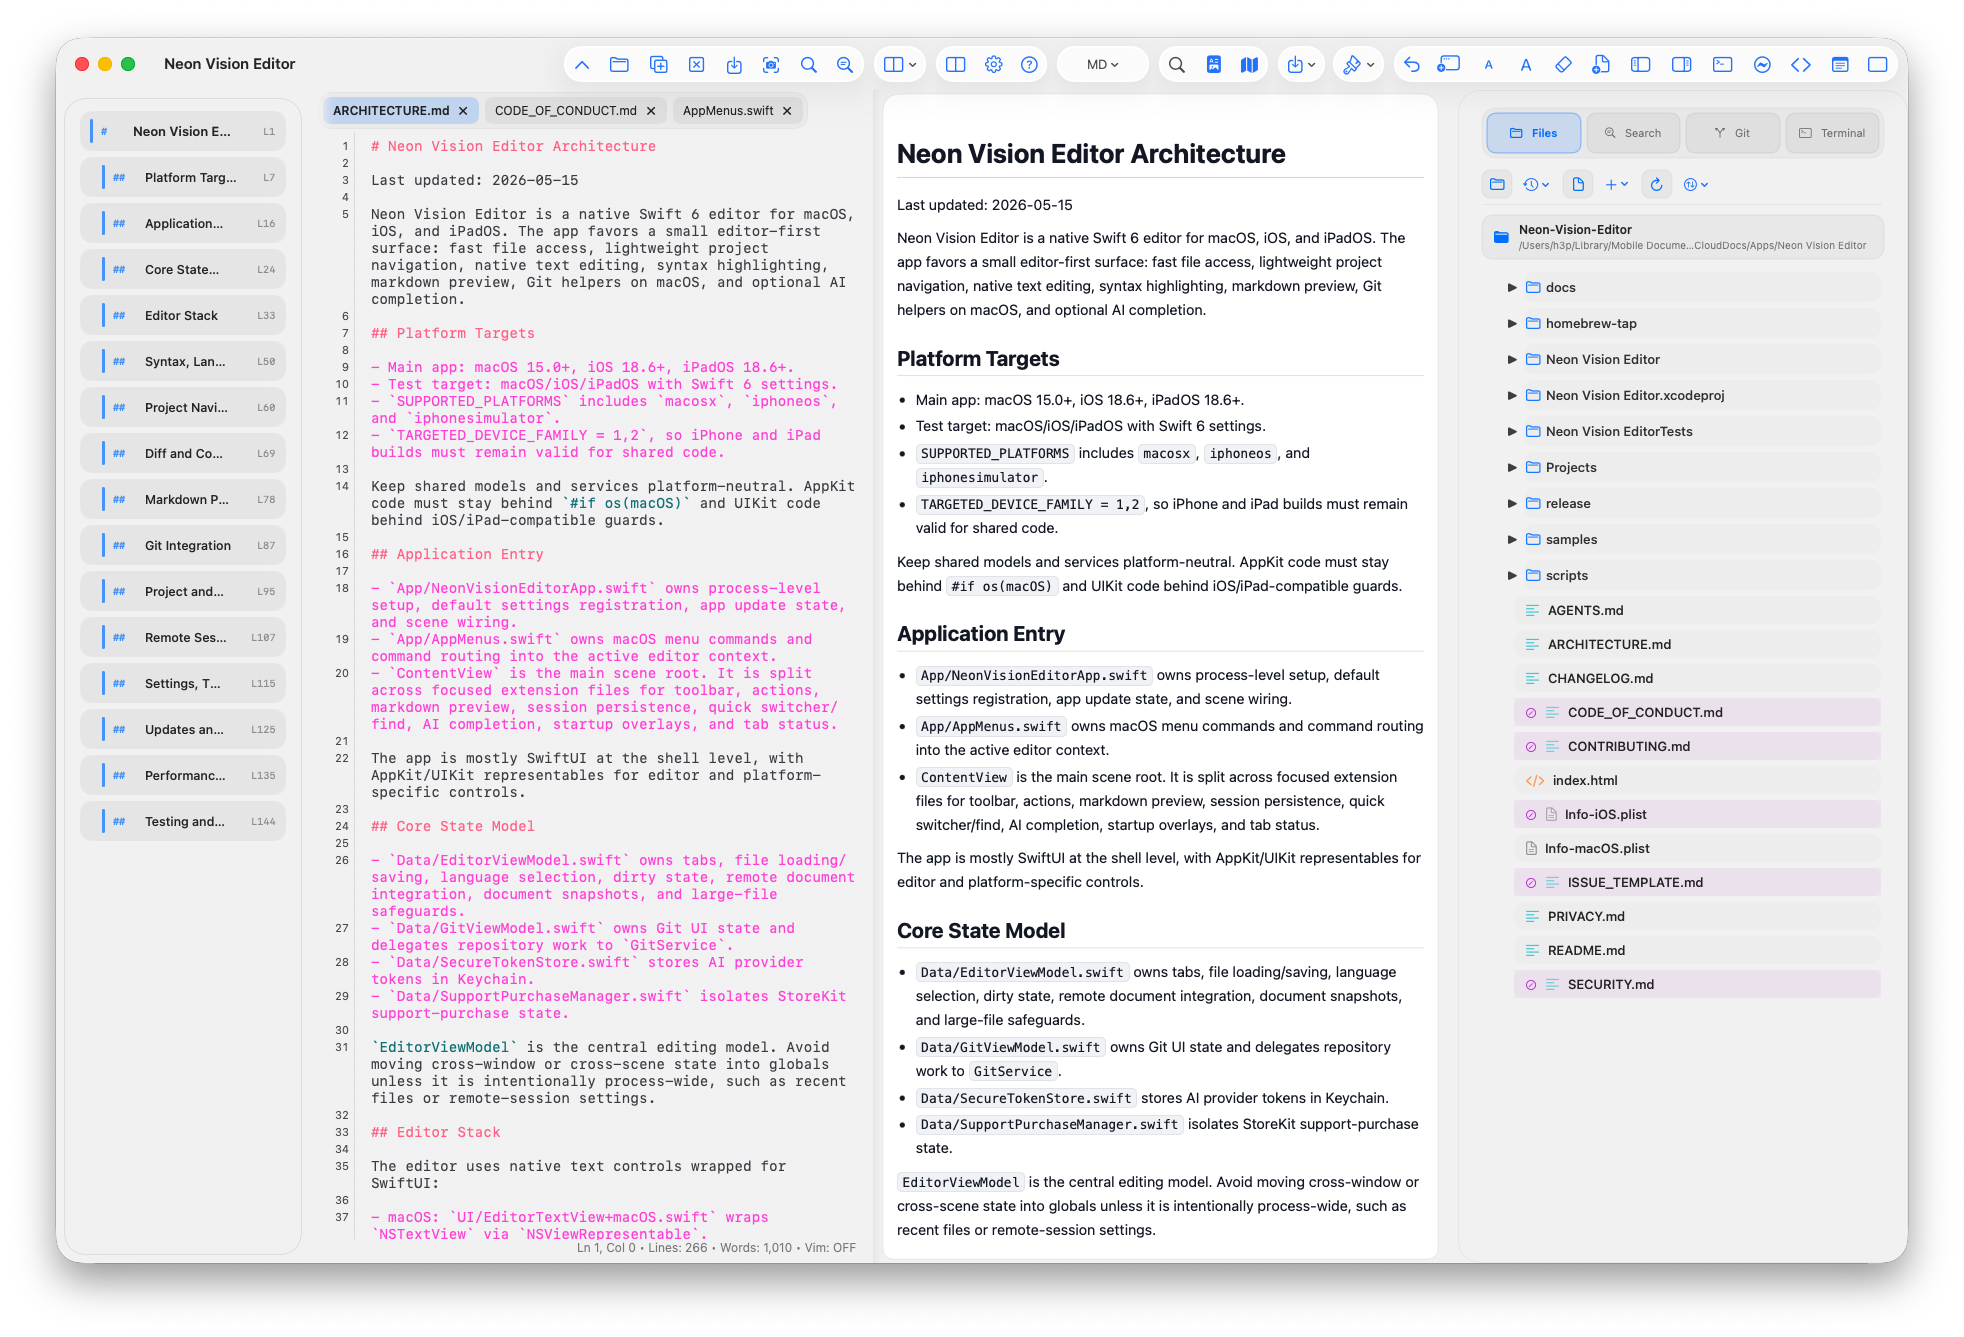Expand the docs folder

tap(1512, 288)
